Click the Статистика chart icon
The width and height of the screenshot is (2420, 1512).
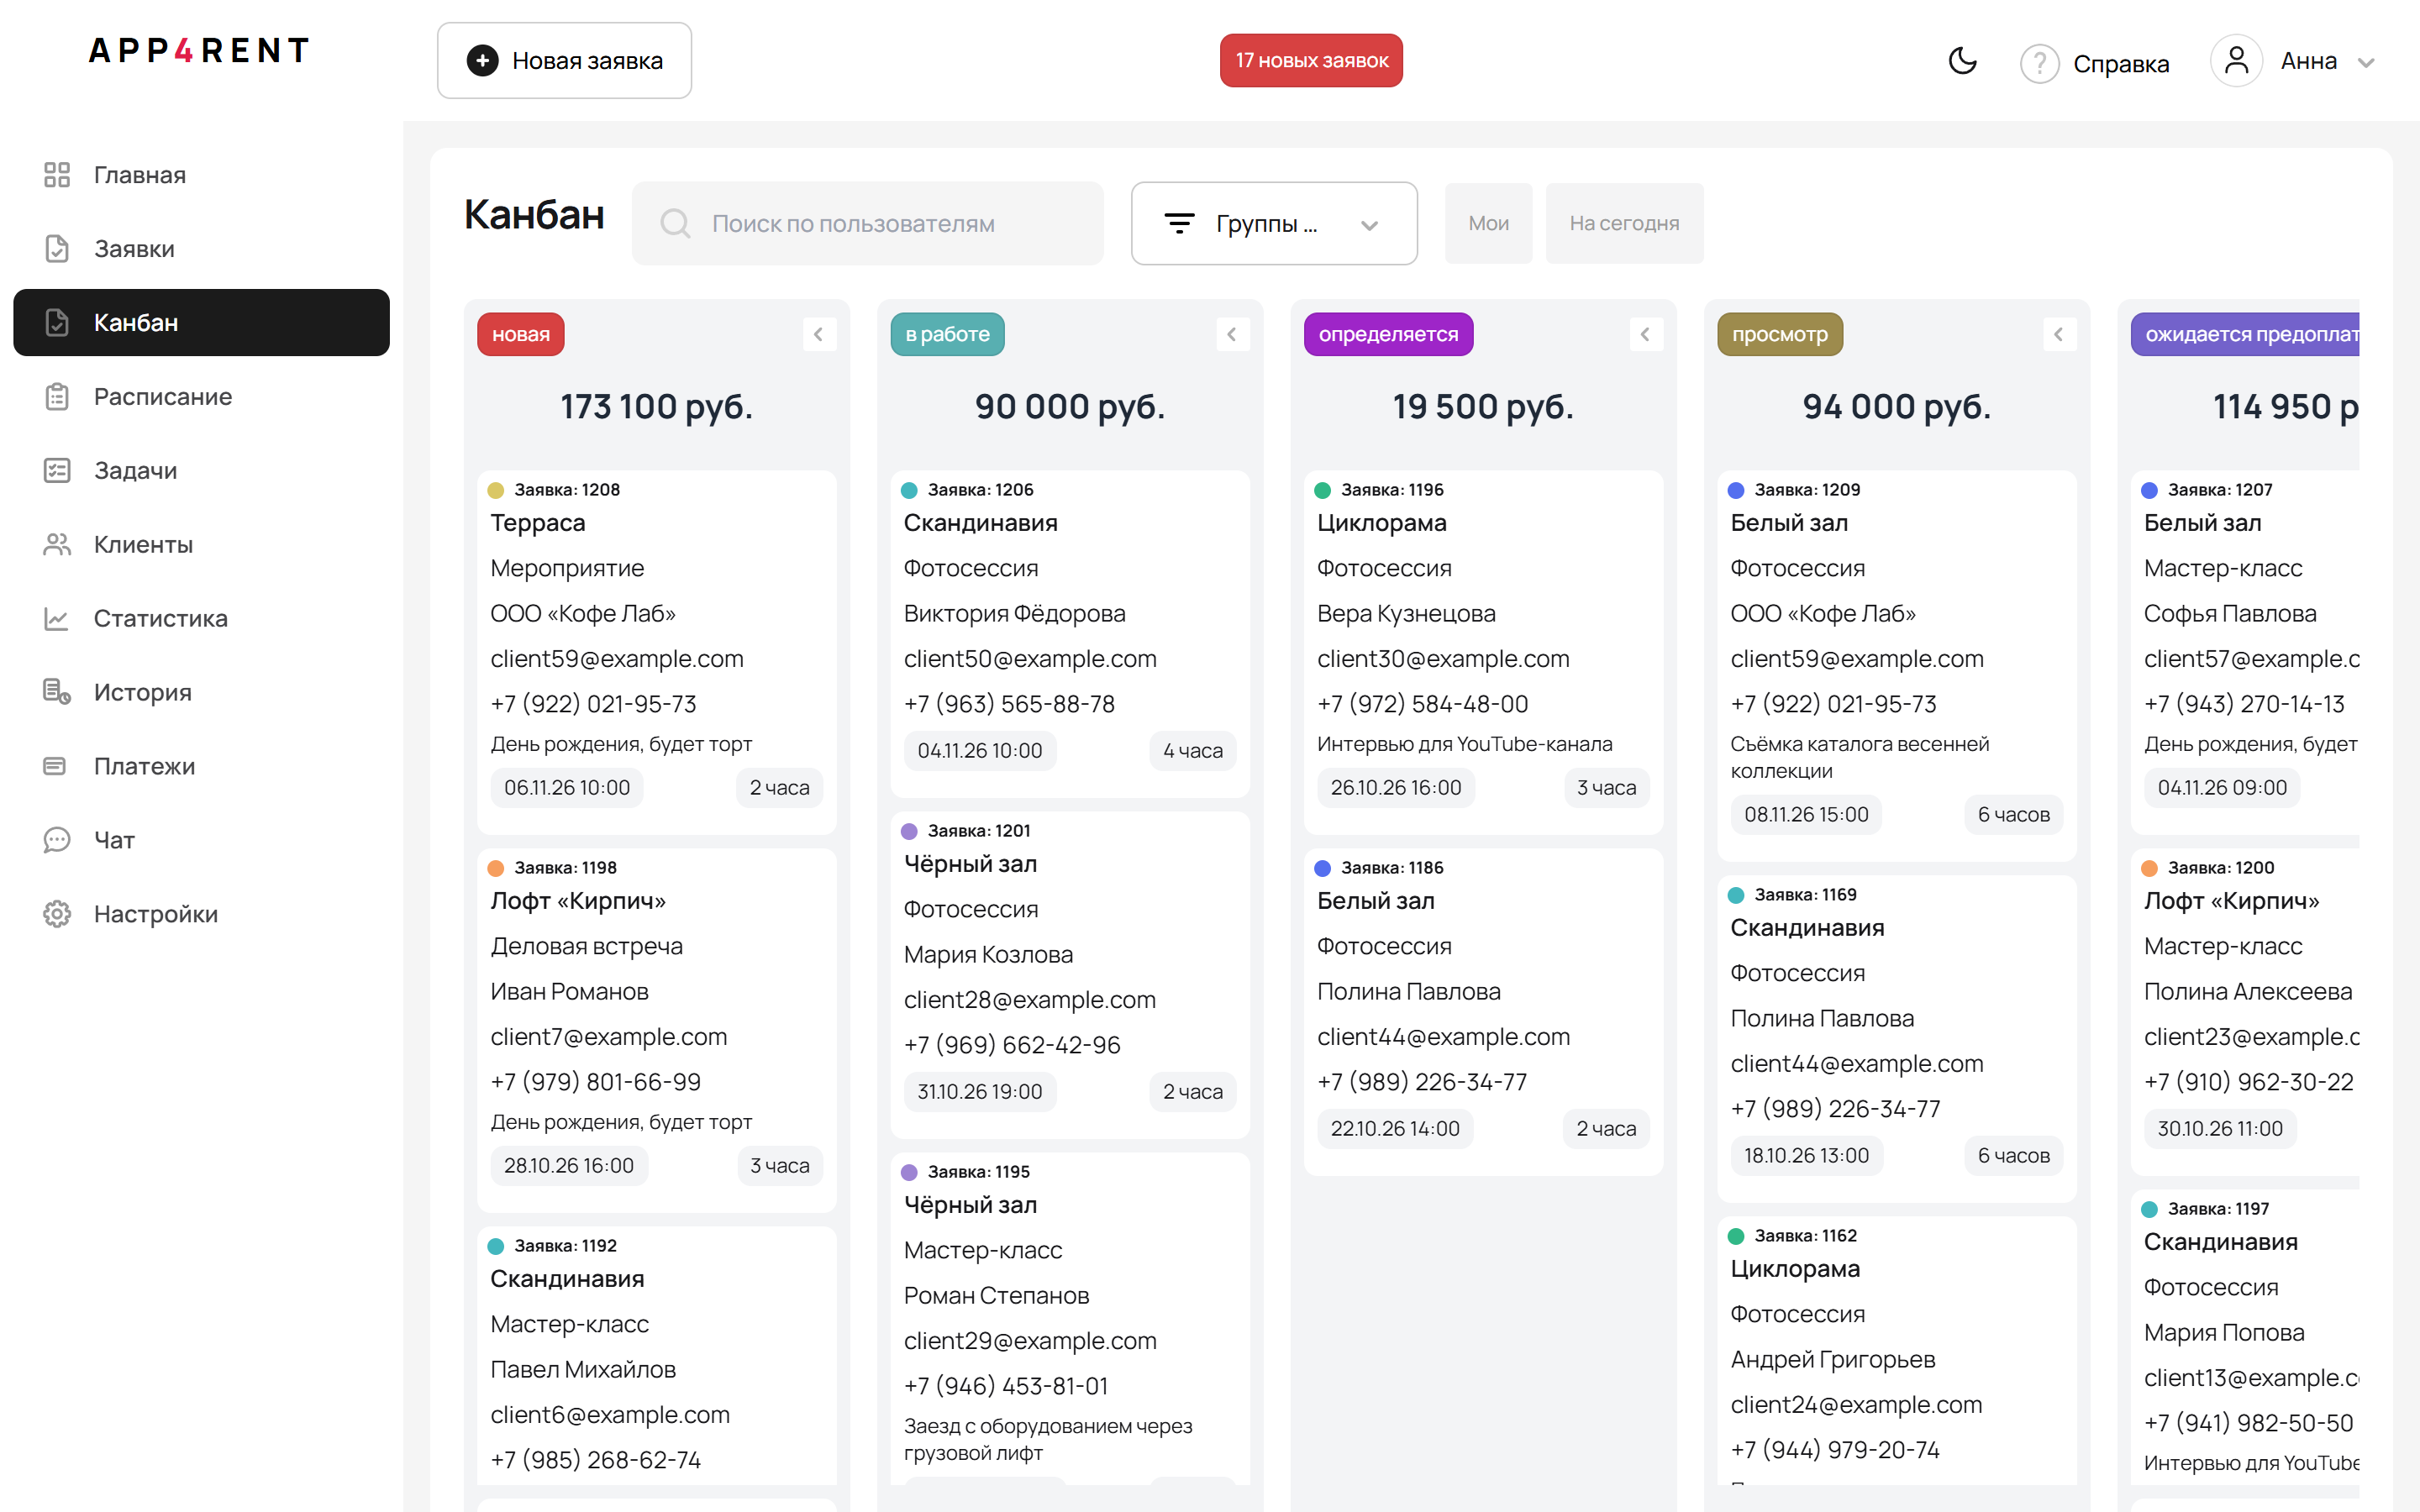pos(57,618)
